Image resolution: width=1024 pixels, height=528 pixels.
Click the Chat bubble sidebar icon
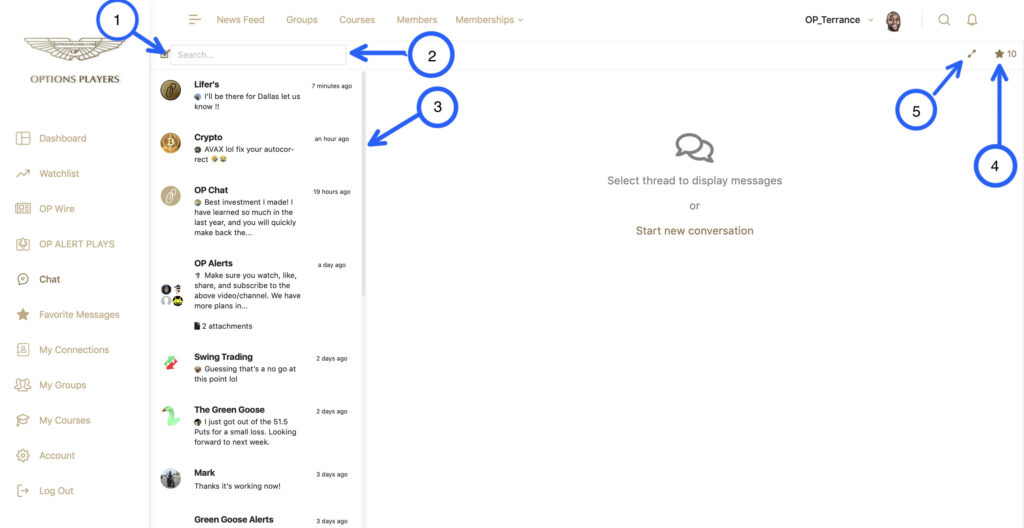[x=23, y=279]
